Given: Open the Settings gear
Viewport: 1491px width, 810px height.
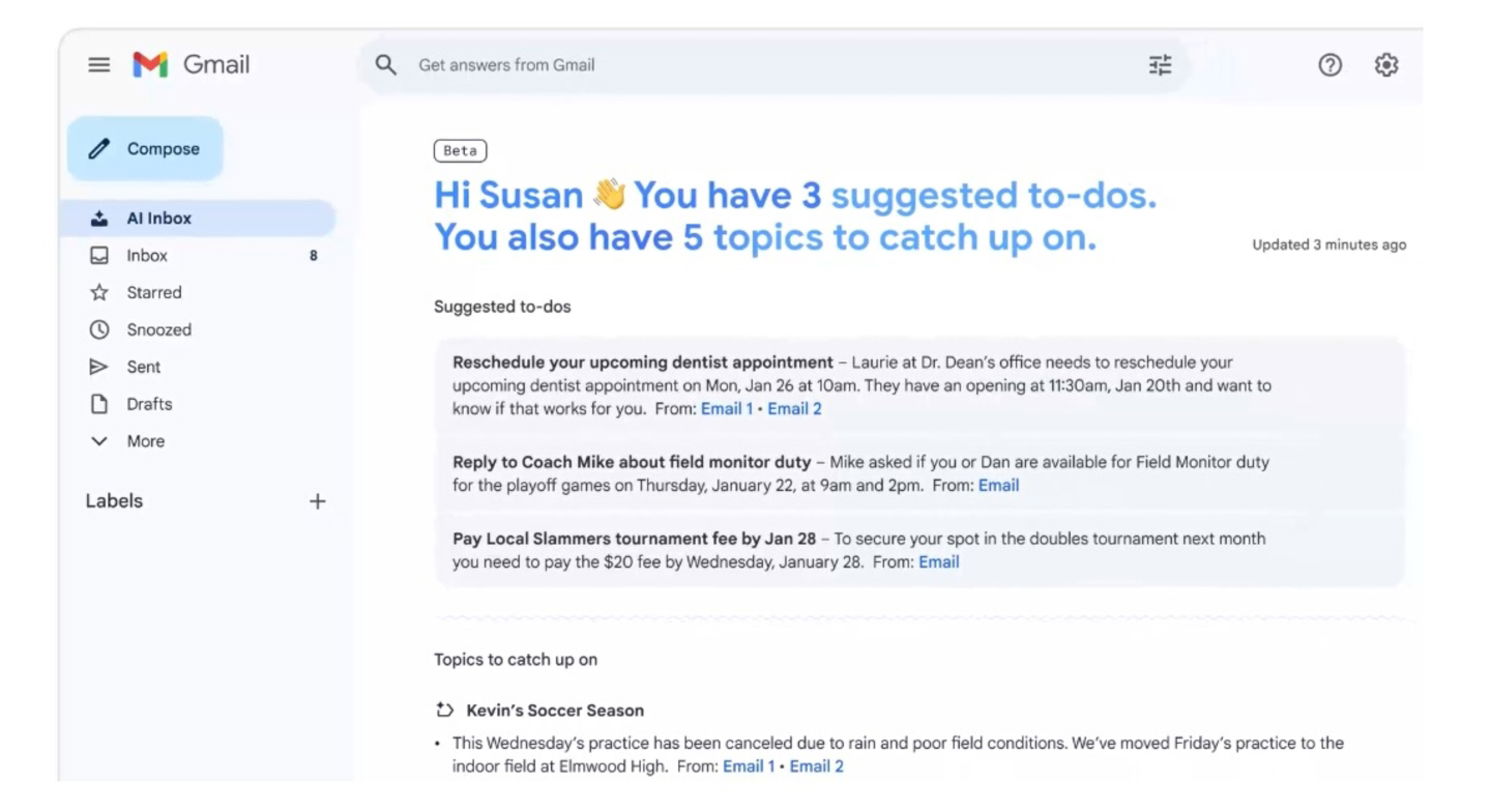Looking at the screenshot, I should click(x=1387, y=65).
